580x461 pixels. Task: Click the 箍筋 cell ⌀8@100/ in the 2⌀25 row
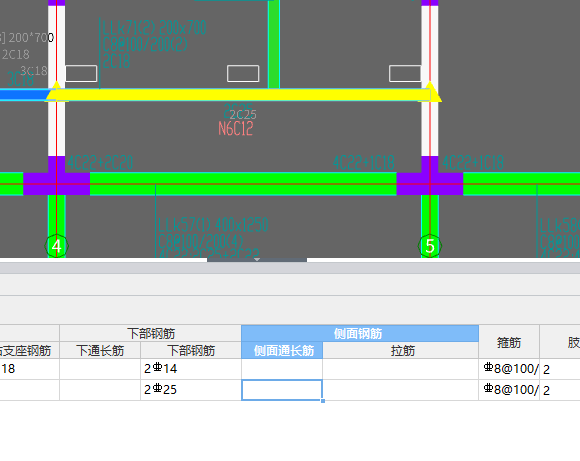[x=509, y=390]
